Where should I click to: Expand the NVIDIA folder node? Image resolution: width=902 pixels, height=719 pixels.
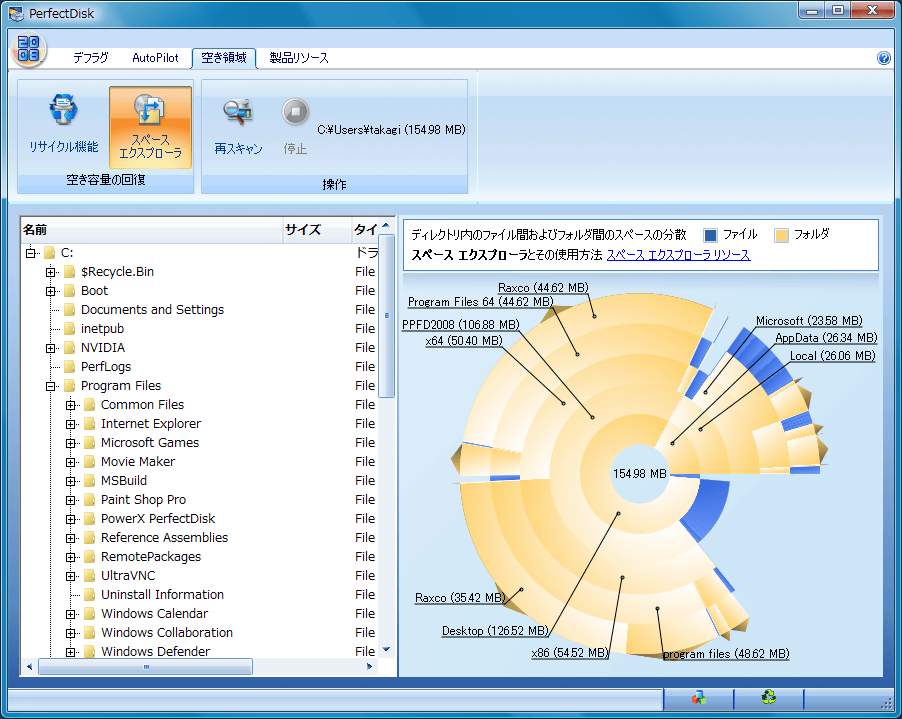pos(51,348)
